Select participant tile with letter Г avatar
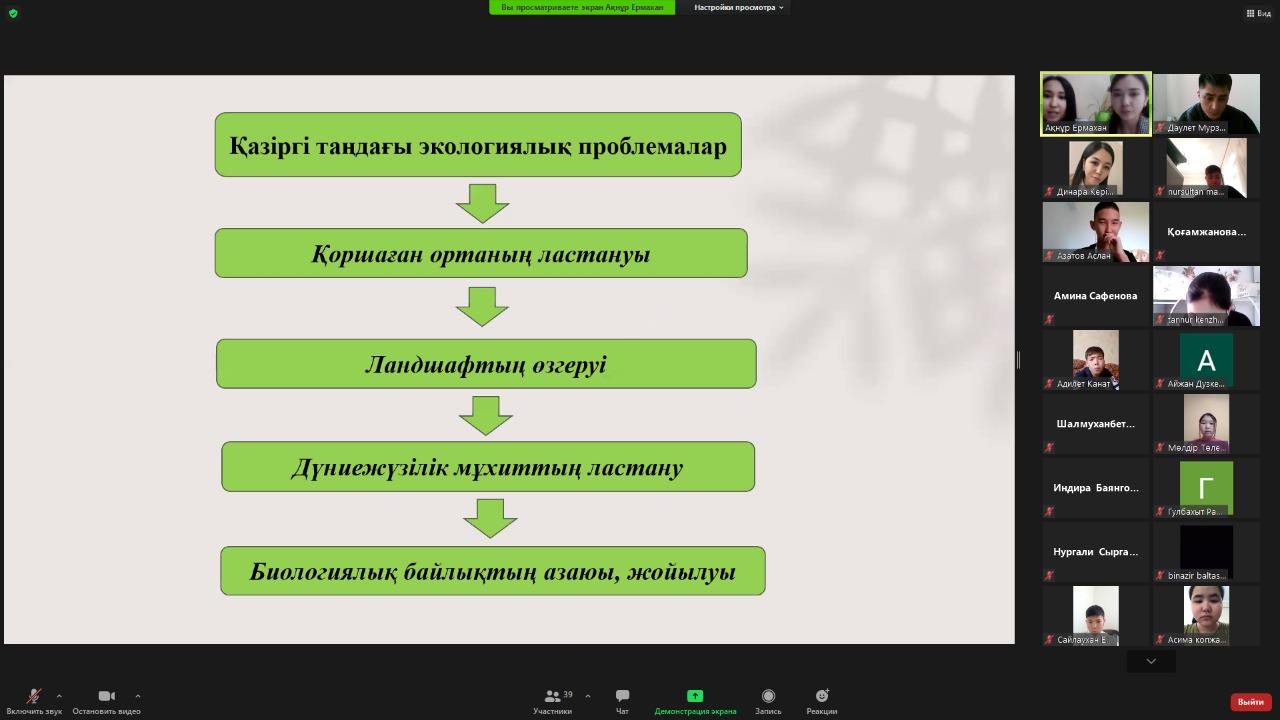 [x=1206, y=488]
